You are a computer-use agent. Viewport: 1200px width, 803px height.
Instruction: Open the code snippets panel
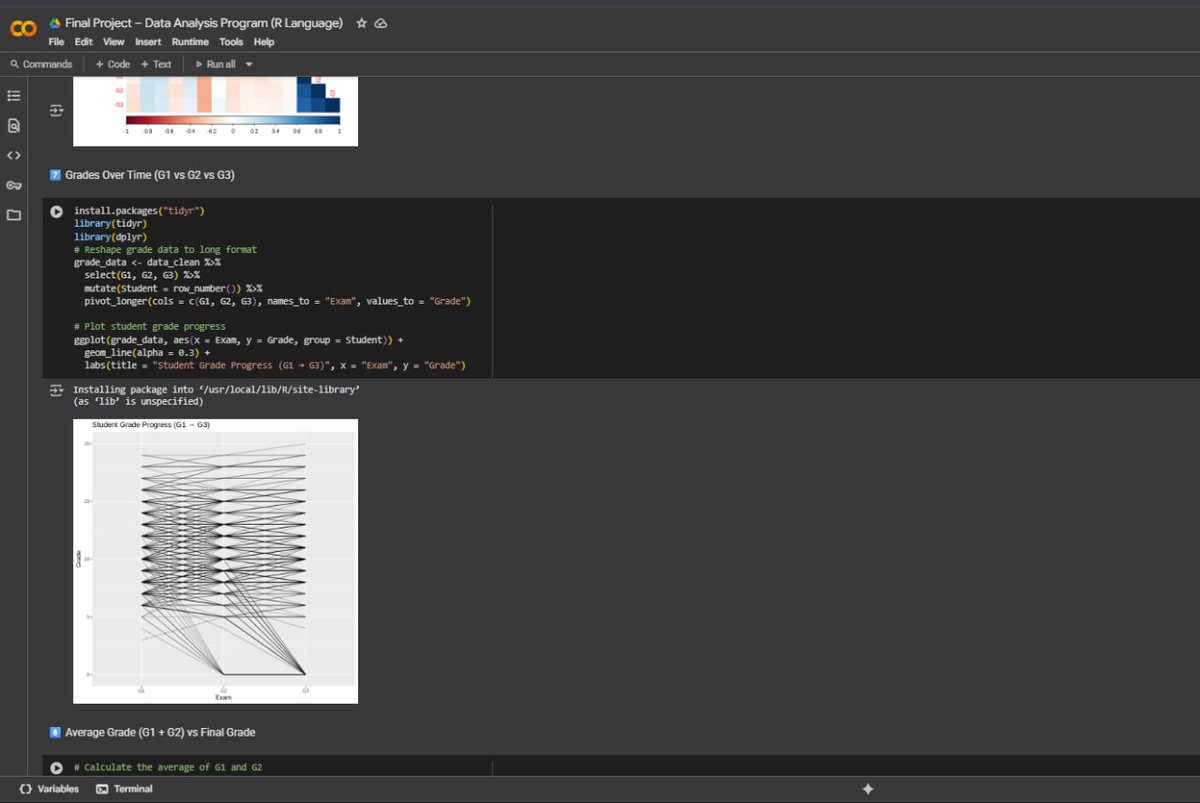(13, 155)
